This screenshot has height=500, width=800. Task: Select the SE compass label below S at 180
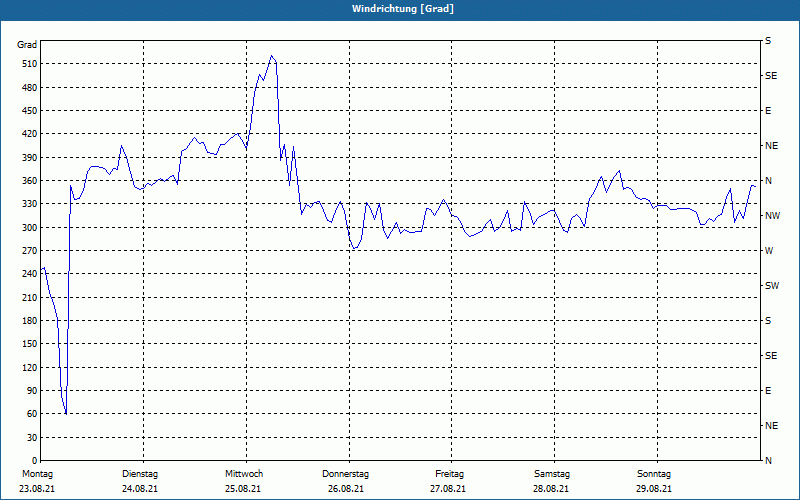tap(771, 356)
